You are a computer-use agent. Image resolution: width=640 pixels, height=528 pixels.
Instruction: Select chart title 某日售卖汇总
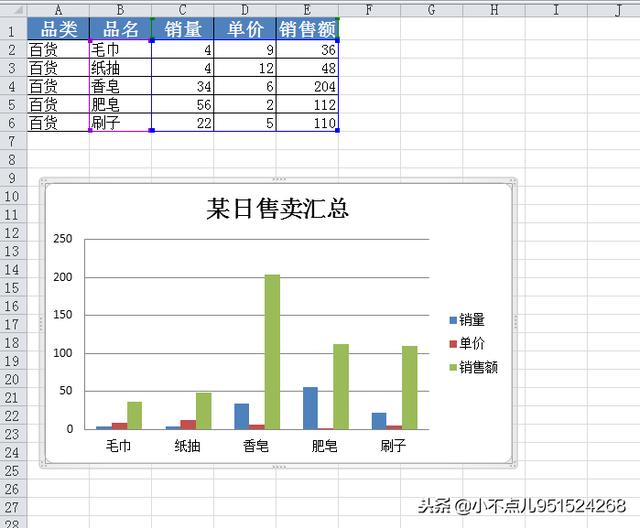[x=278, y=209]
